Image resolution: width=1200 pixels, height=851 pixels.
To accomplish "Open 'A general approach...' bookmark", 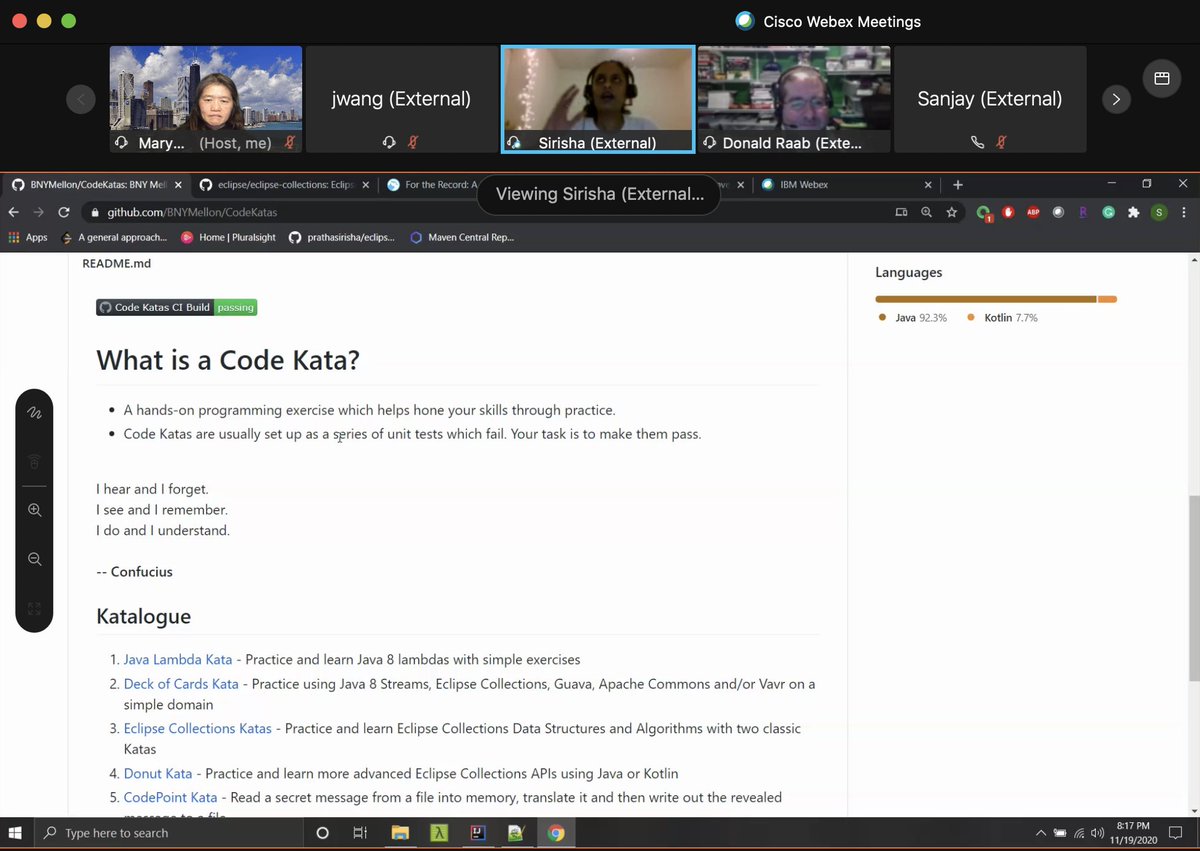I will coord(115,237).
